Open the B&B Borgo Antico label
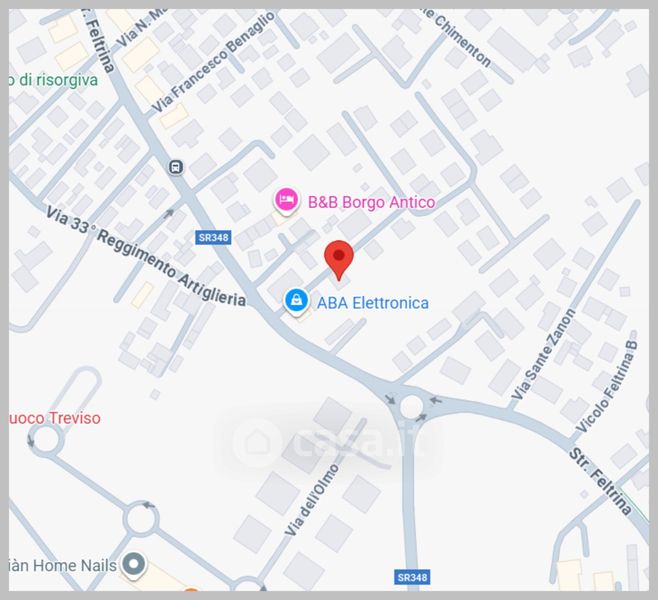Image resolution: width=658 pixels, height=600 pixels. click(371, 202)
